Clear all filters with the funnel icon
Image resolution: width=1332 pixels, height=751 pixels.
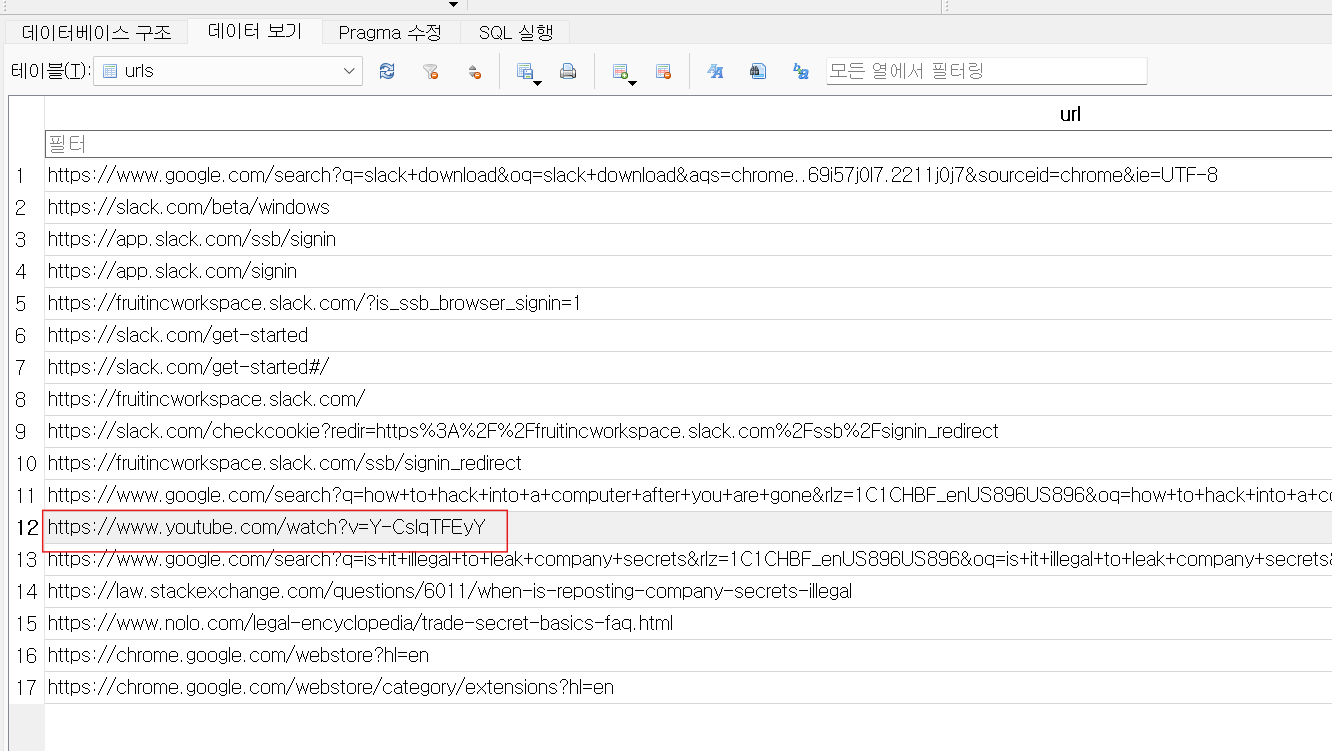431,71
